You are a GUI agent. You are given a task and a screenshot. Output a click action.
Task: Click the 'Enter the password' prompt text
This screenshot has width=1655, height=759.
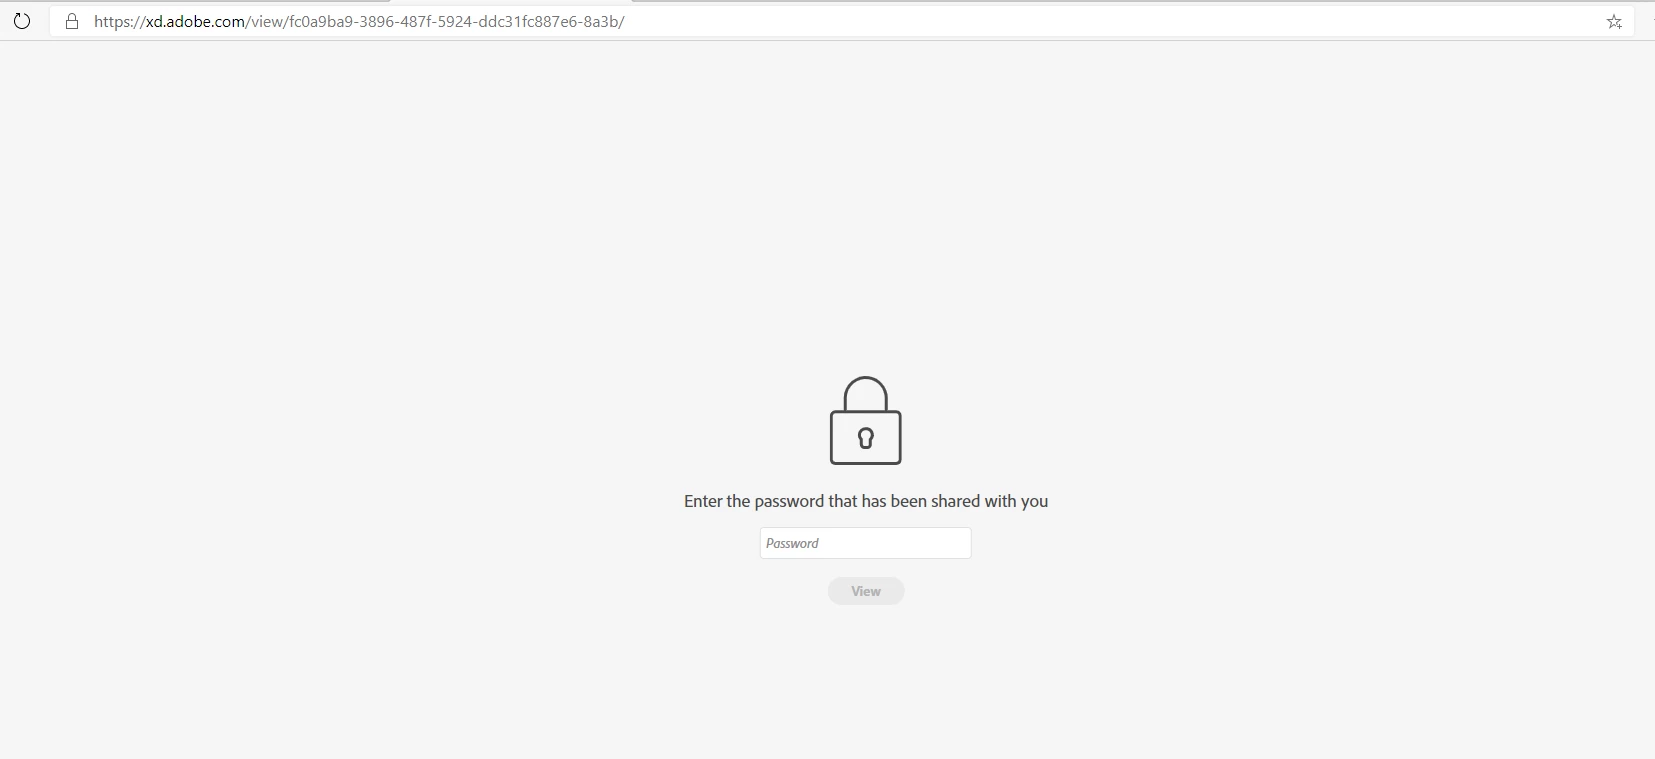pyautogui.click(x=866, y=501)
